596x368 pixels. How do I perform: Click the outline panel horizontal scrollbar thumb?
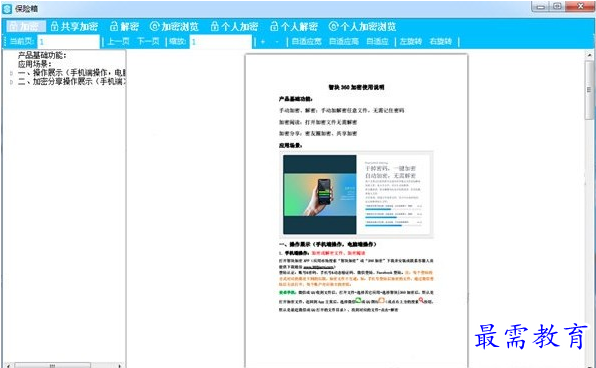click(52, 365)
